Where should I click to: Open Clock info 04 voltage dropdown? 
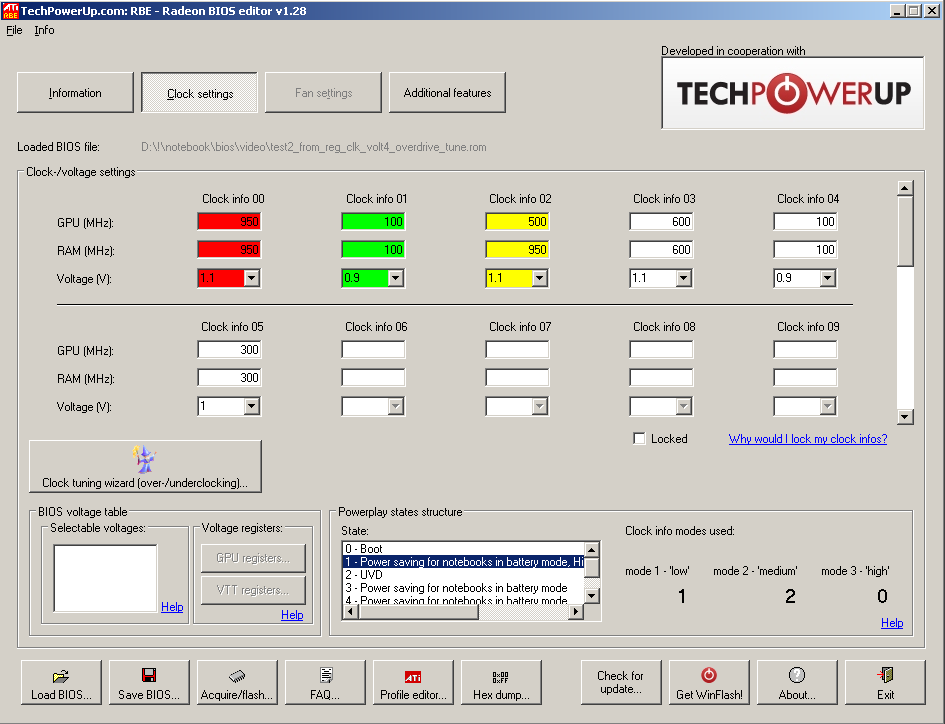coord(827,278)
